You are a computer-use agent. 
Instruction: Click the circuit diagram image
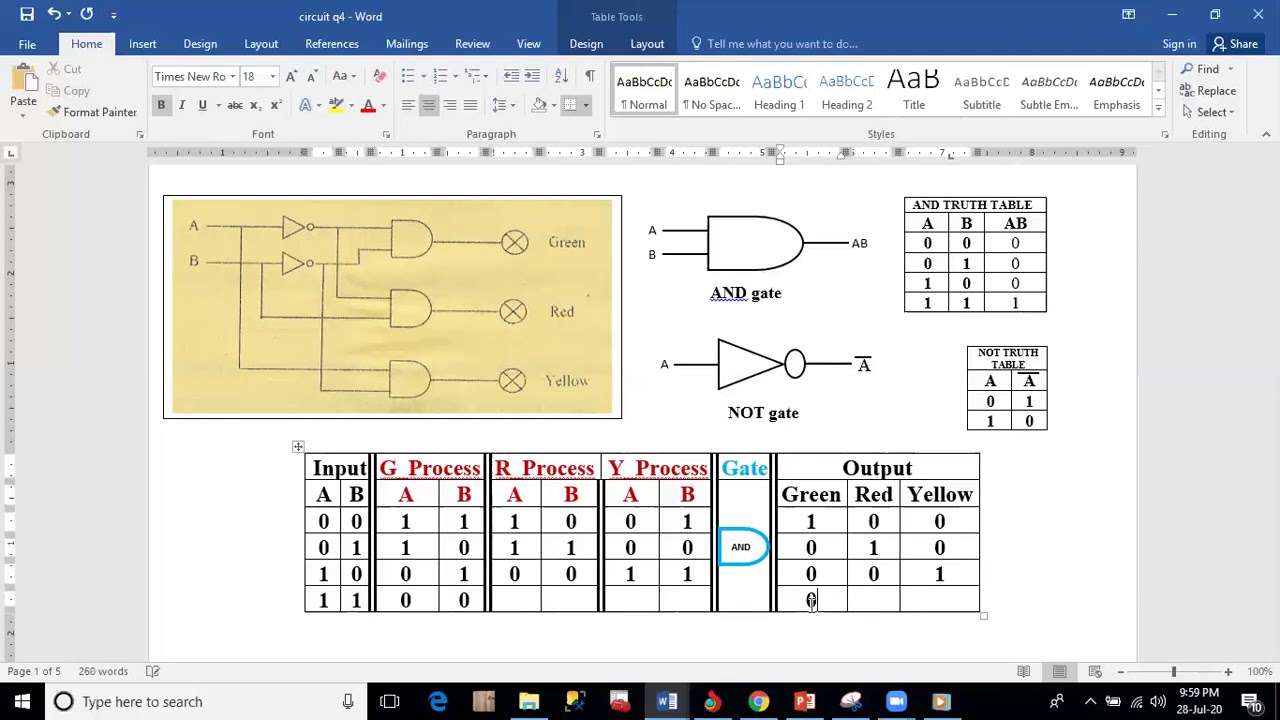[x=392, y=307]
